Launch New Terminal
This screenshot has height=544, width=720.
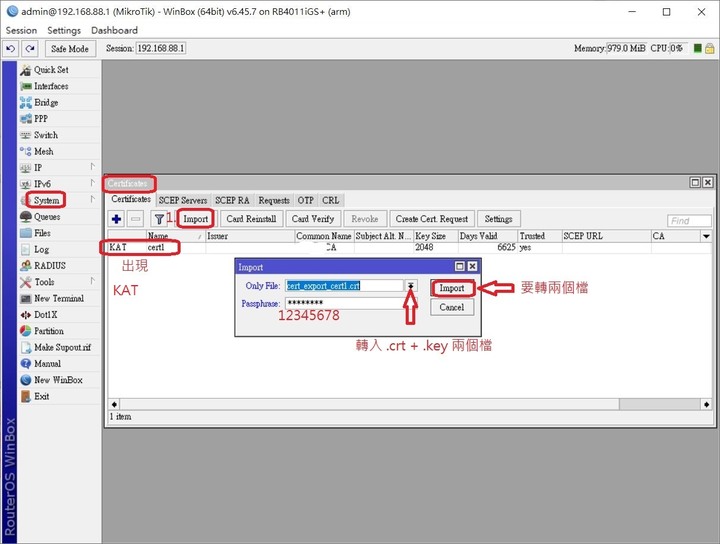59,298
